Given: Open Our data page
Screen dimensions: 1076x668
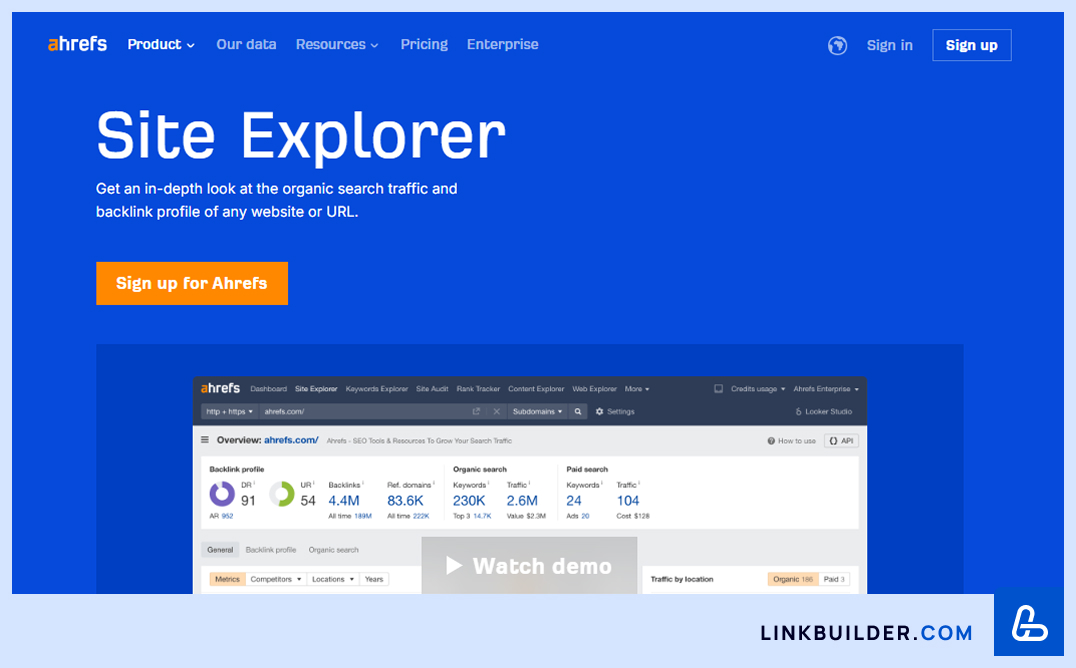Looking at the screenshot, I should (x=246, y=45).
